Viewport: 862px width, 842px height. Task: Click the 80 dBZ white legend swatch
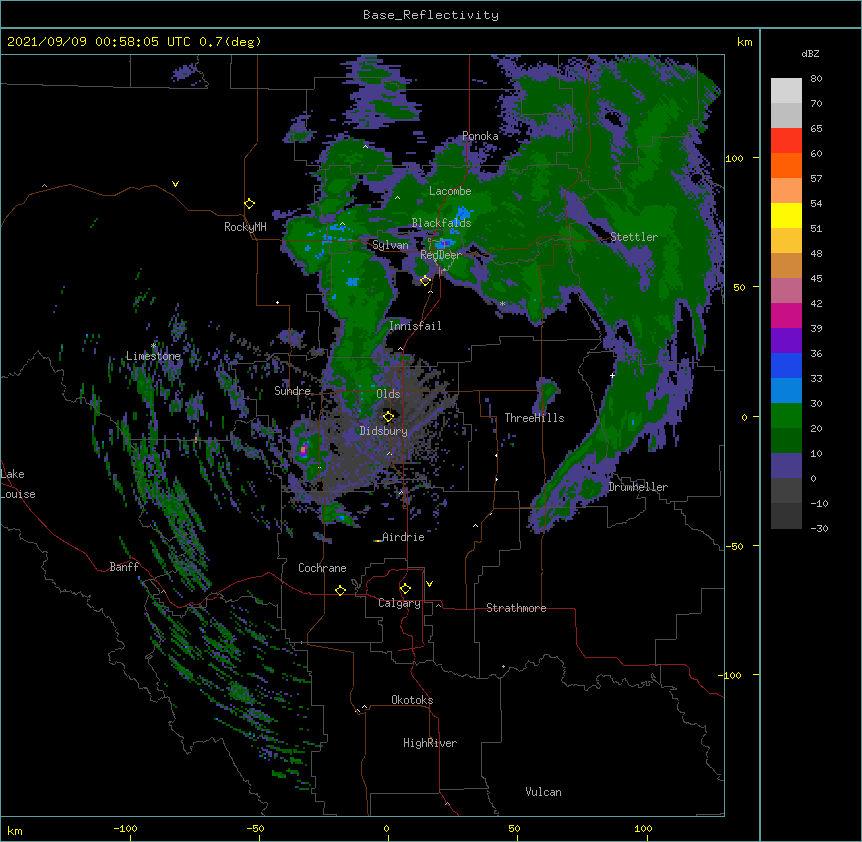(786, 90)
